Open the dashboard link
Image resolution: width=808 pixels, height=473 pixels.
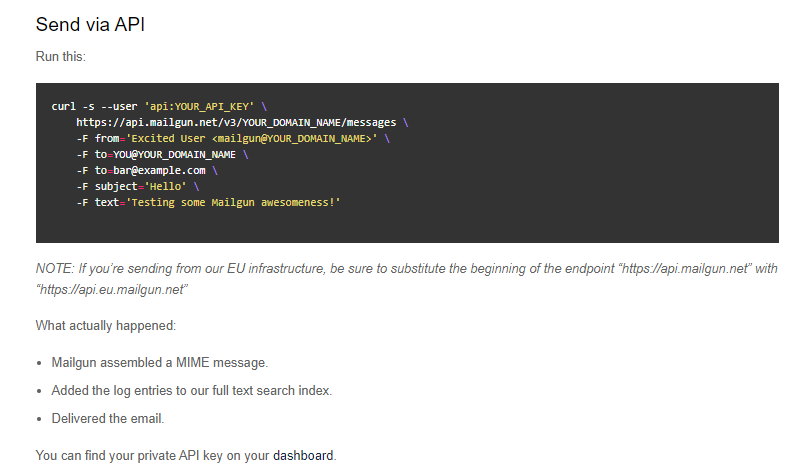pos(303,456)
